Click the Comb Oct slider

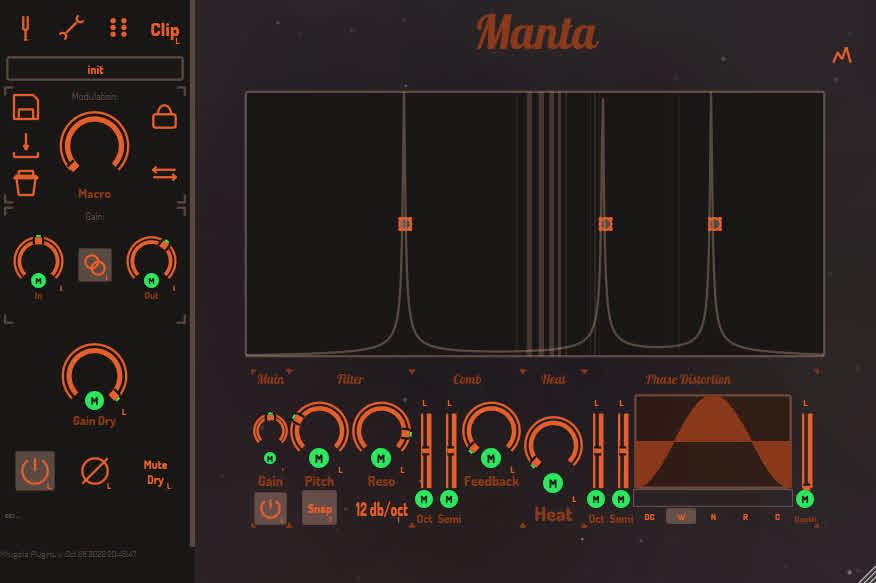tap(425, 451)
